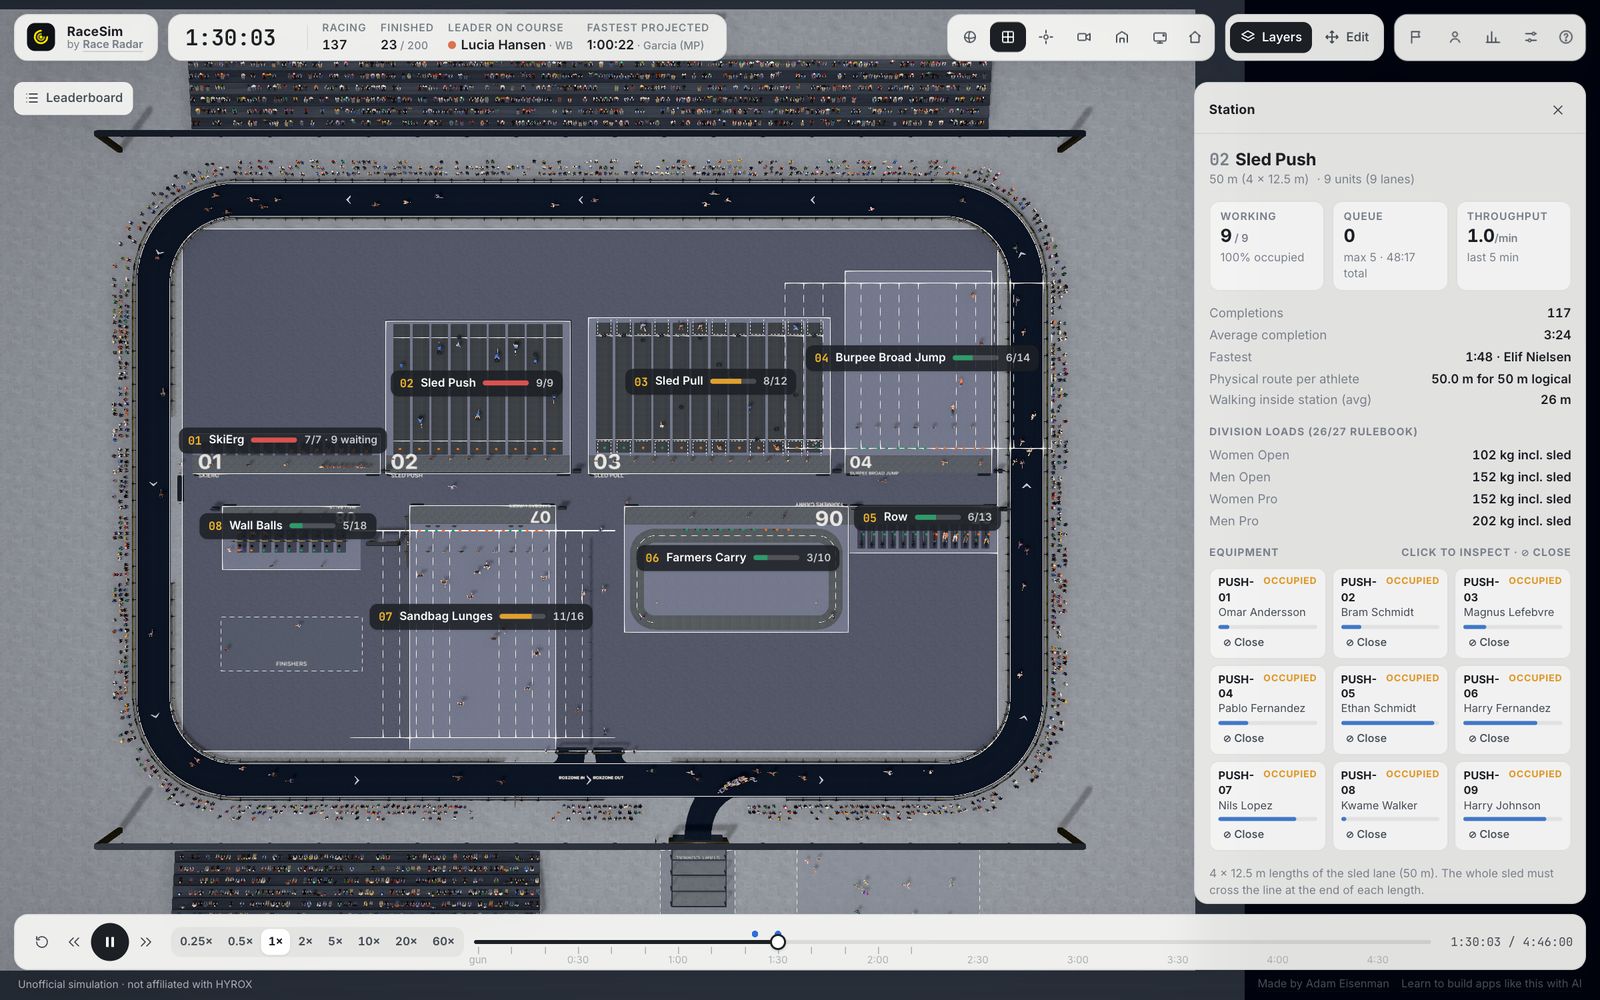This screenshot has width=1600, height=1000.
Task: Select the 02 Sled Push station label
Action: [476, 383]
